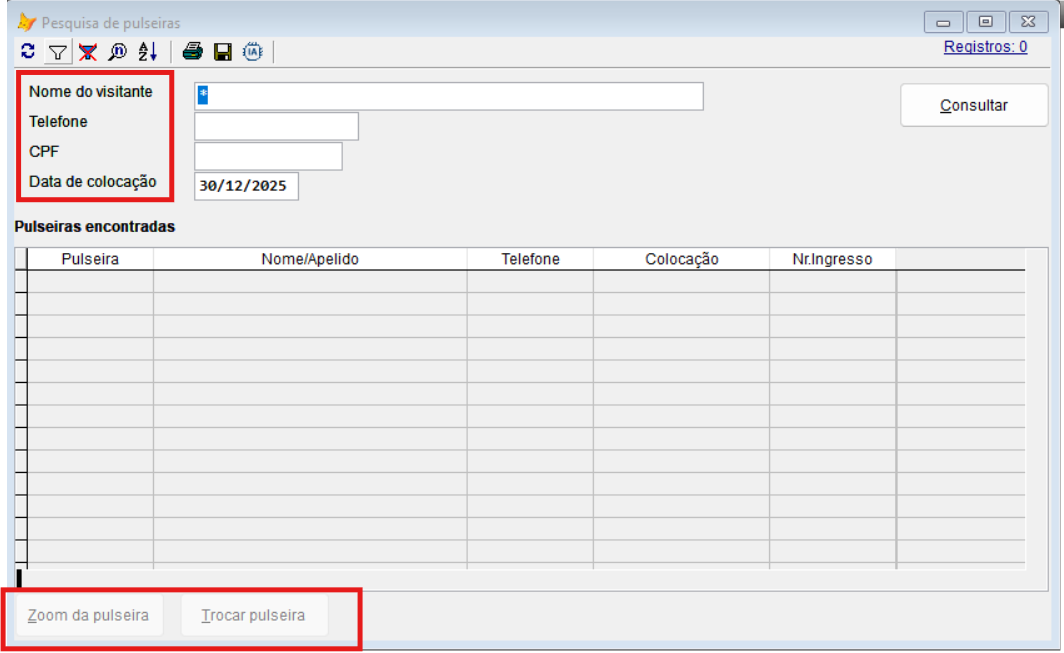Image resolution: width=1064 pixels, height=653 pixels.
Task: Click the Data de colocação date field
Action: (x=246, y=186)
